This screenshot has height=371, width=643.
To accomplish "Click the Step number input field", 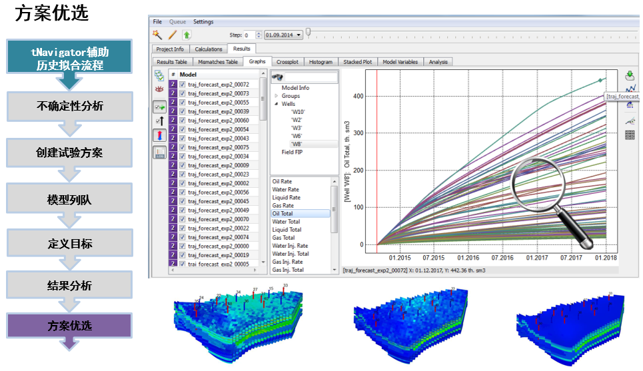I will click(x=249, y=35).
